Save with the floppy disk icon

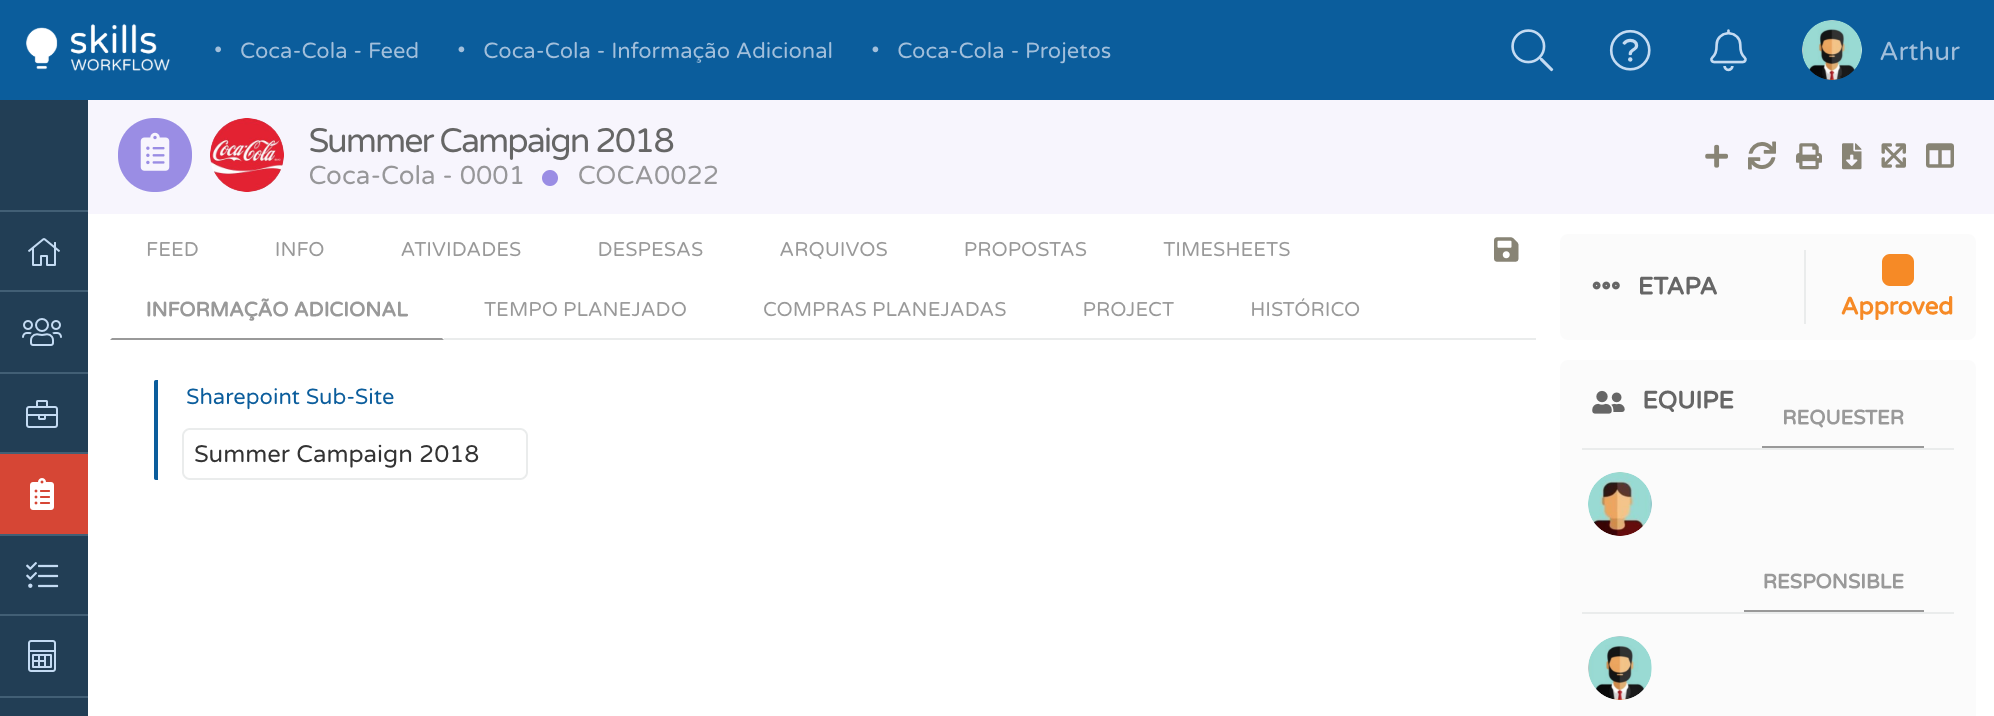(1506, 250)
